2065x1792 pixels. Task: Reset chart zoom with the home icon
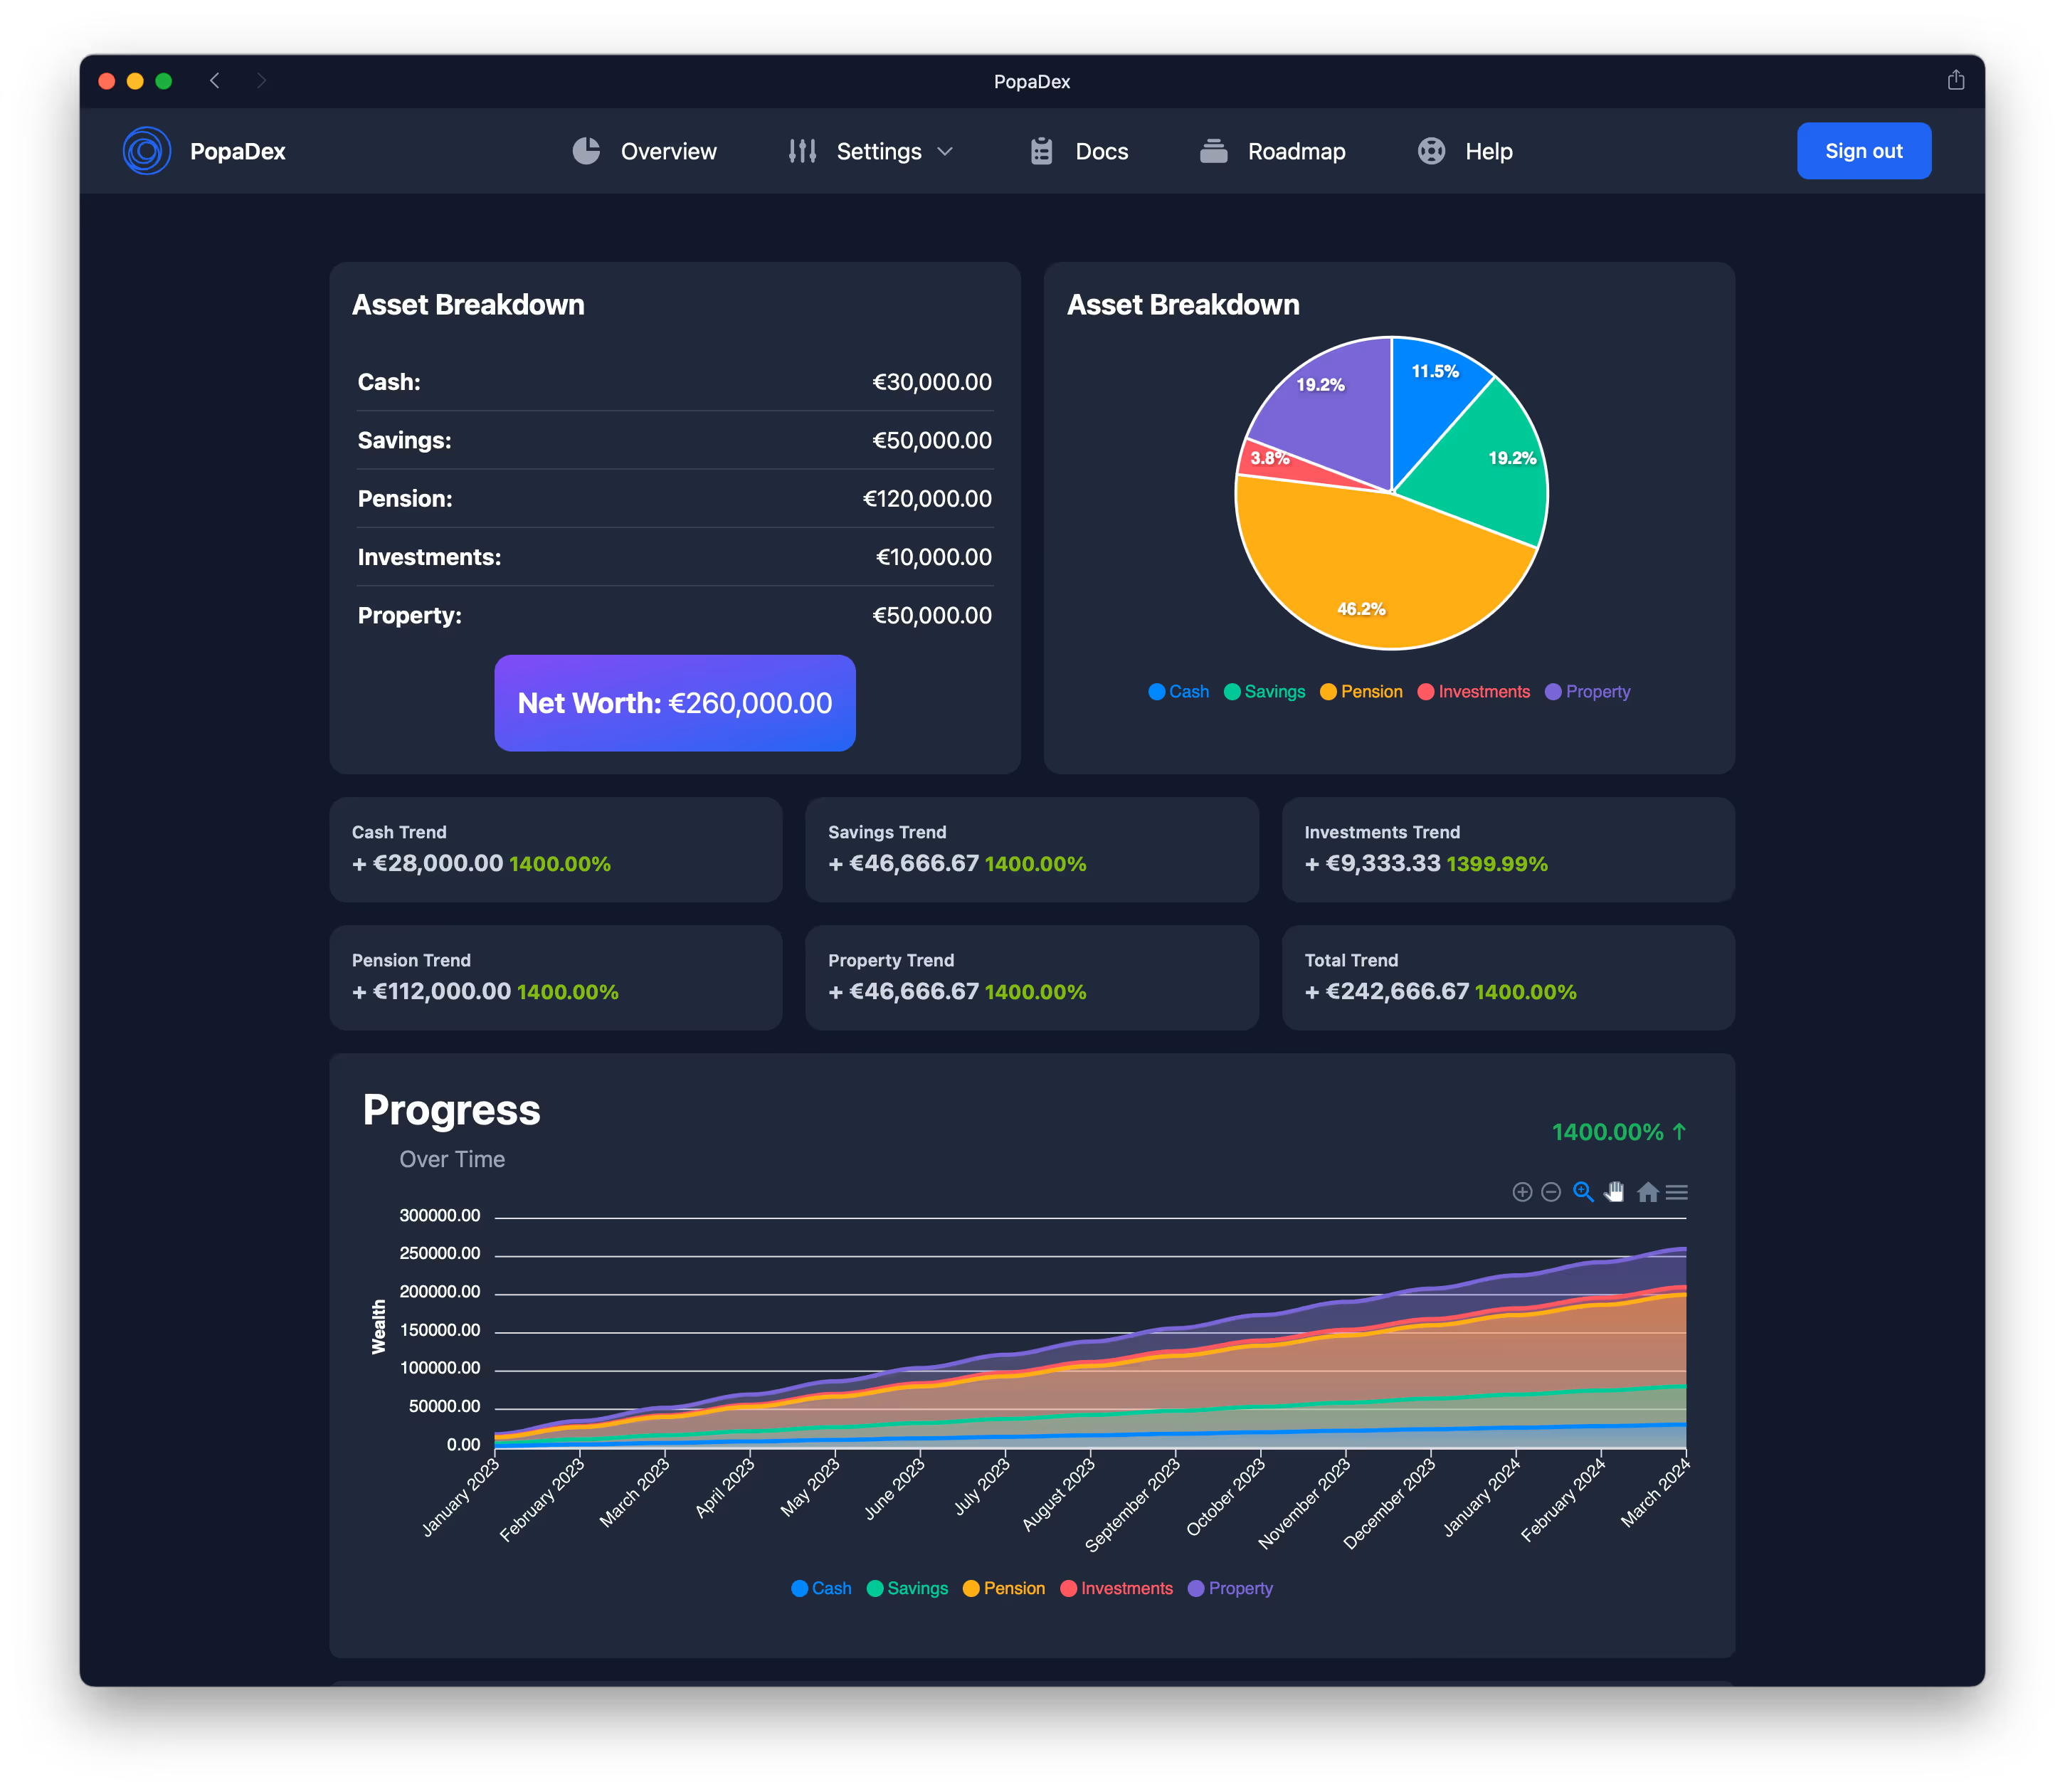pos(1647,1192)
